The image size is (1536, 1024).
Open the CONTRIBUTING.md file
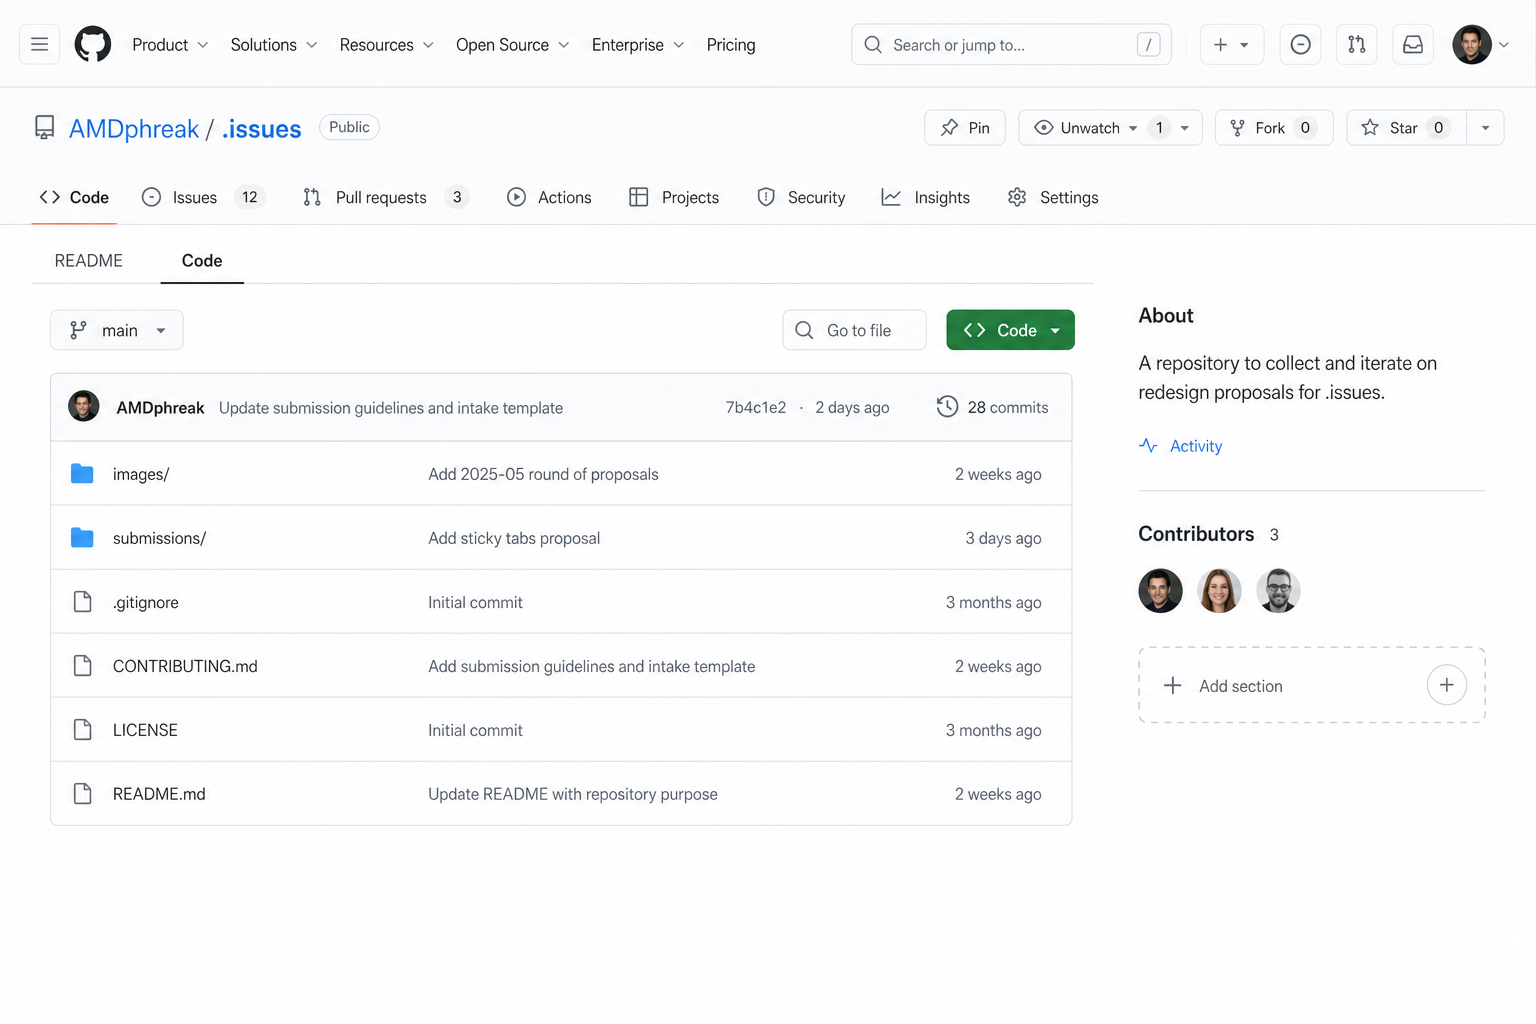(185, 666)
